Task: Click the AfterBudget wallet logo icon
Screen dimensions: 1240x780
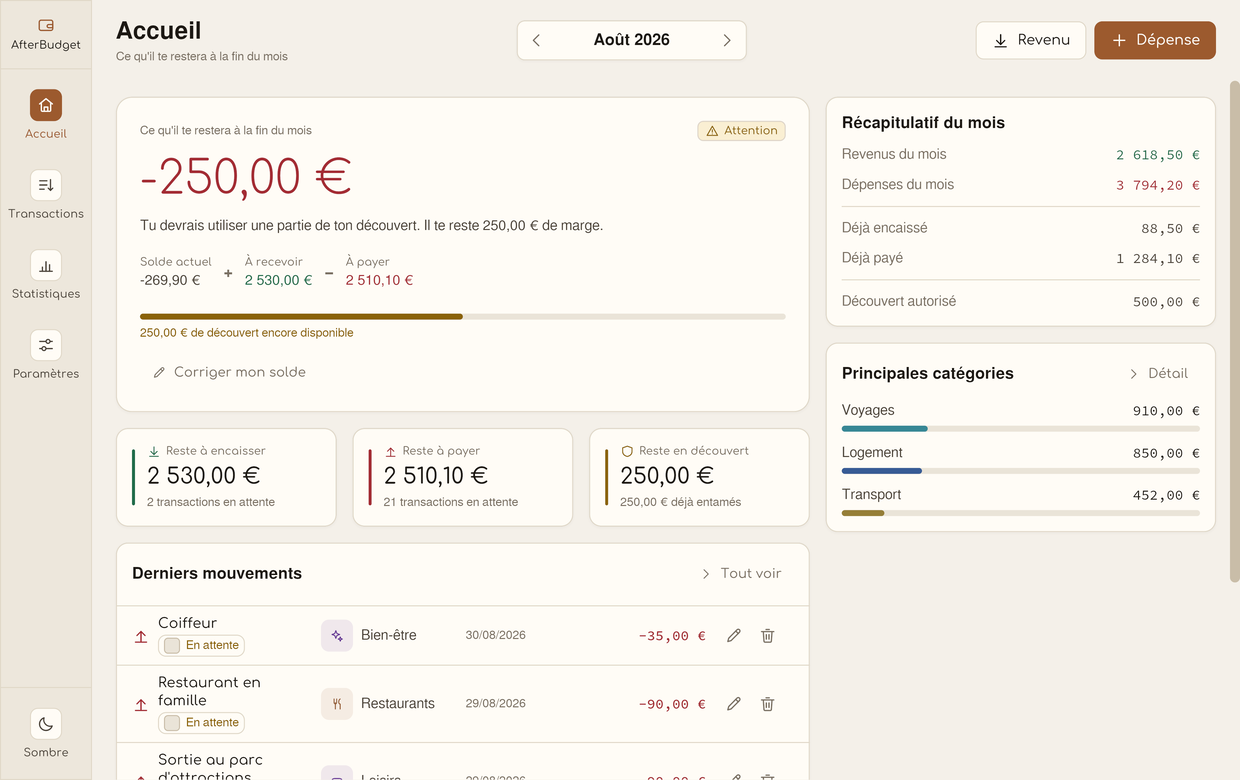Action: [x=46, y=25]
